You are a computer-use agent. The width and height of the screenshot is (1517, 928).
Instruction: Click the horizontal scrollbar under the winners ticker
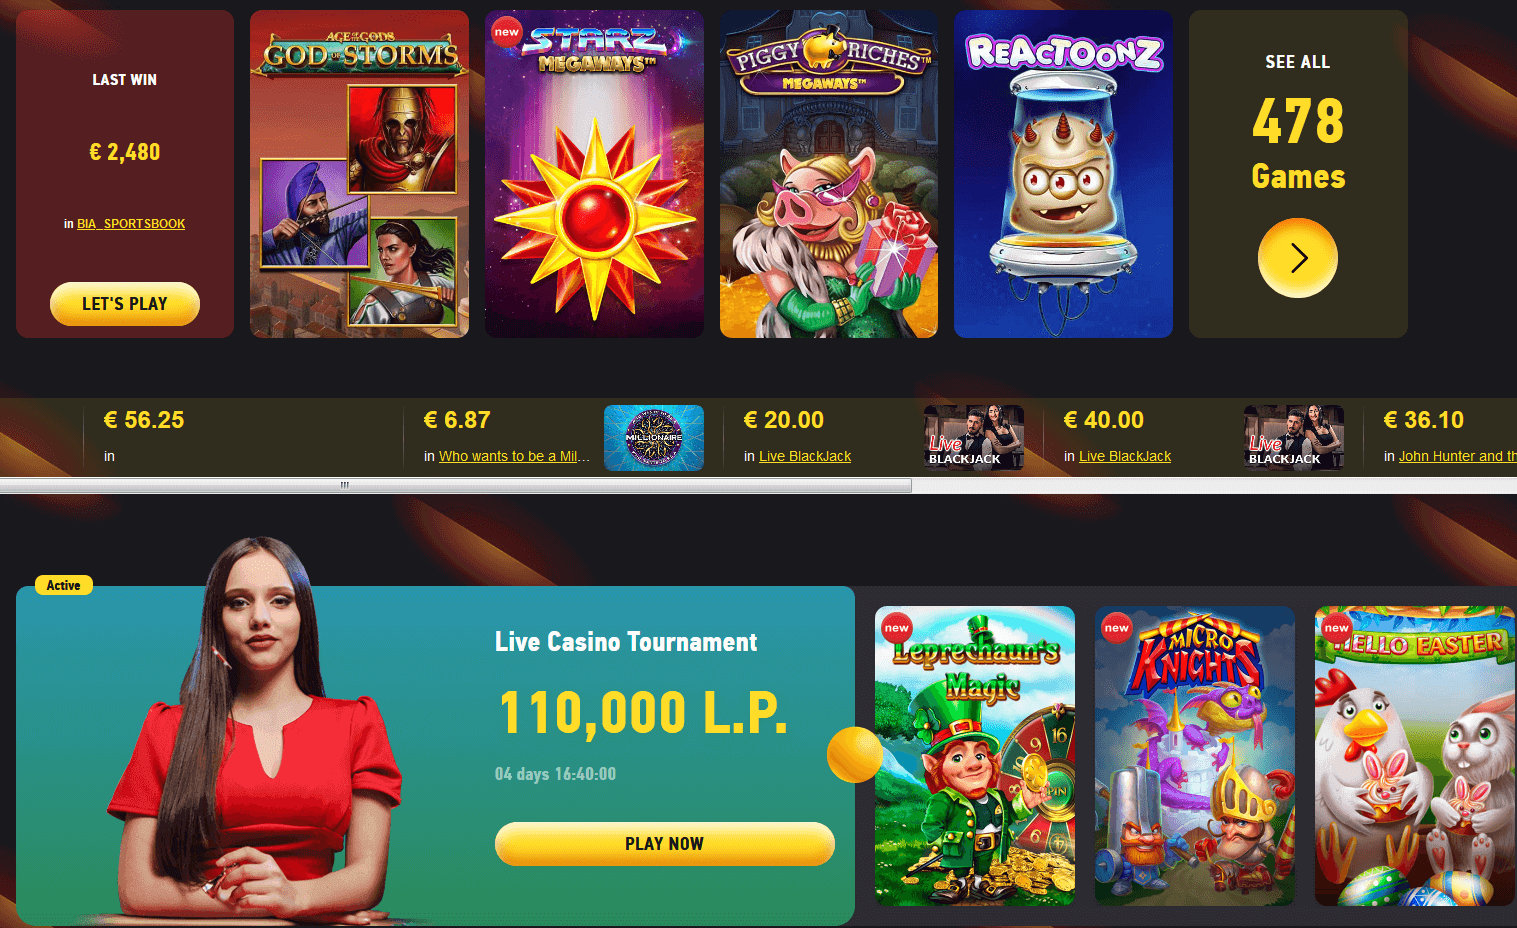point(456,485)
